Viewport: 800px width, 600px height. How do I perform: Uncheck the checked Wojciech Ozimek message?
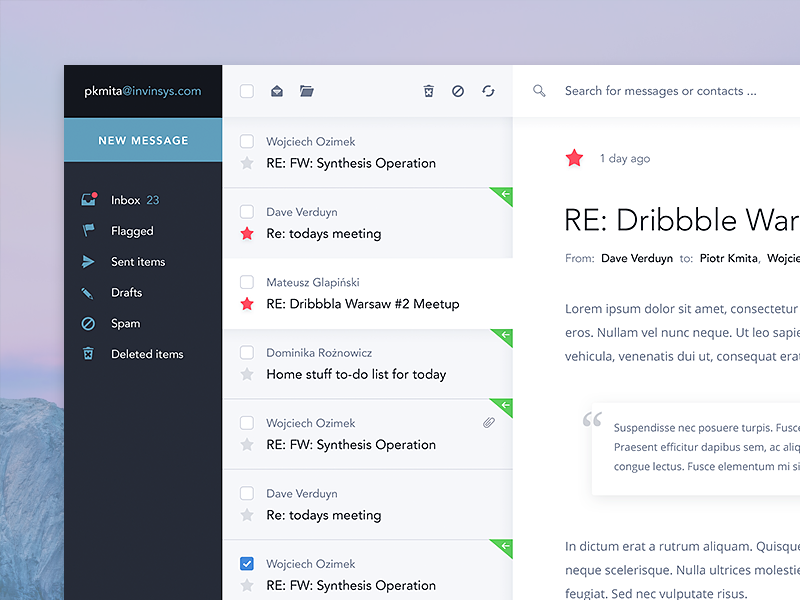click(247, 564)
